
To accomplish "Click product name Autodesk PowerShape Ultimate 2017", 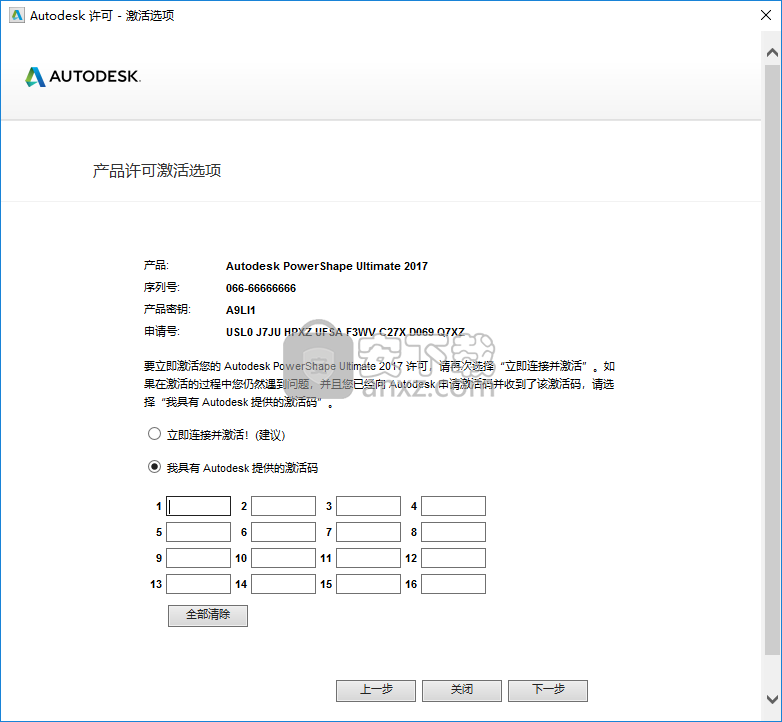I will 327,266.
